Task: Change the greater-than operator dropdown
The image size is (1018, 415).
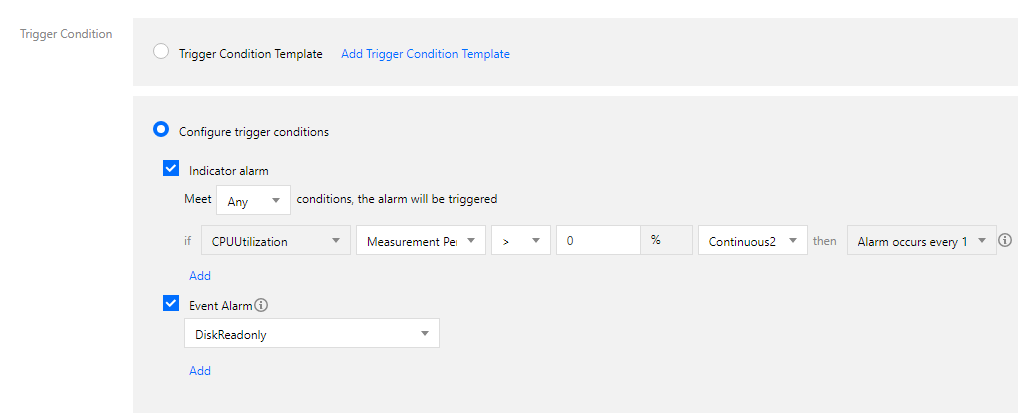Action: pyautogui.click(x=520, y=241)
